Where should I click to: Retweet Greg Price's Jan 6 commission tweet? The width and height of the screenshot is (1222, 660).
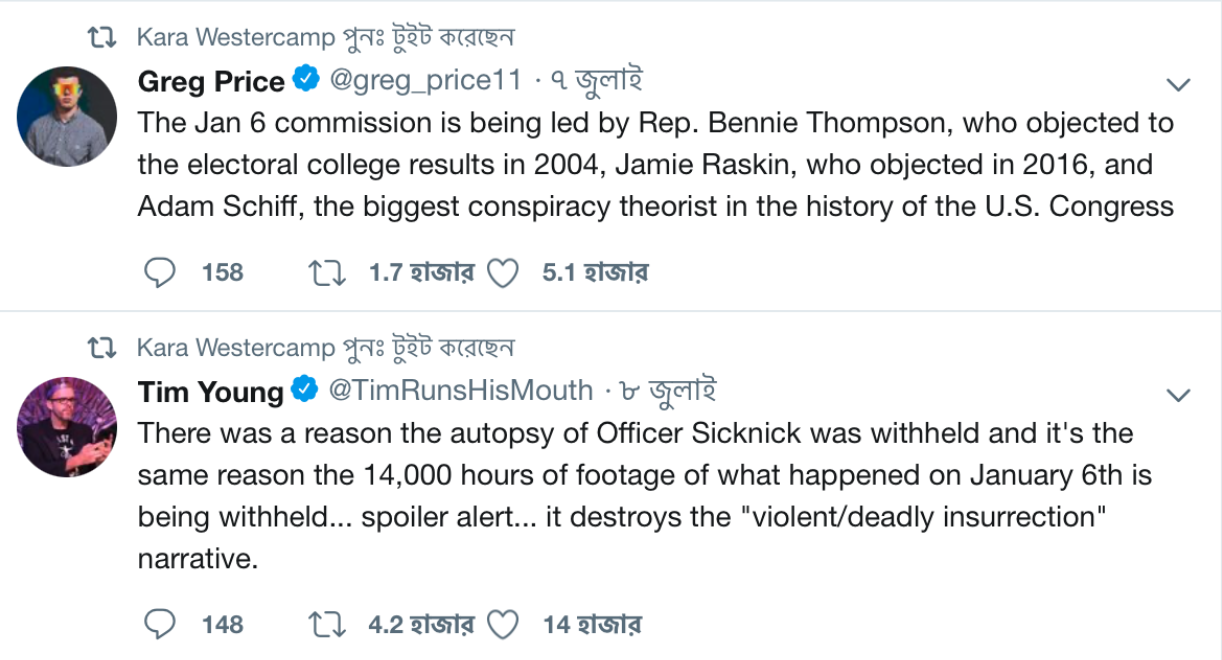pos(327,273)
